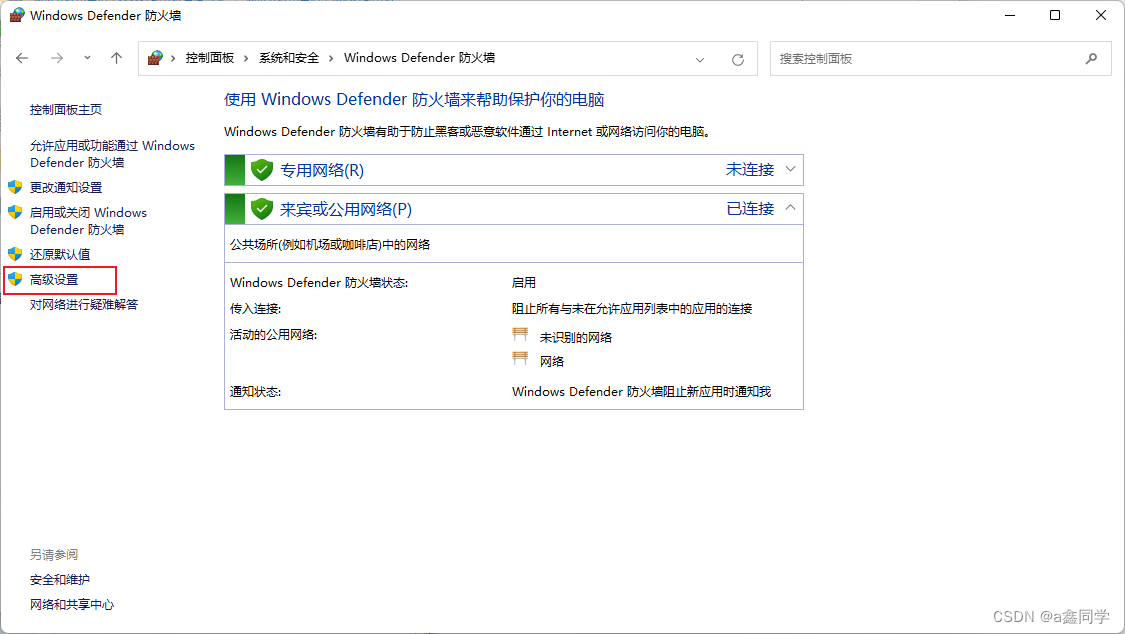The height and width of the screenshot is (634, 1125).
Task: Click bench icon beside 未识别的网络
Action: [x=520, y=334]
